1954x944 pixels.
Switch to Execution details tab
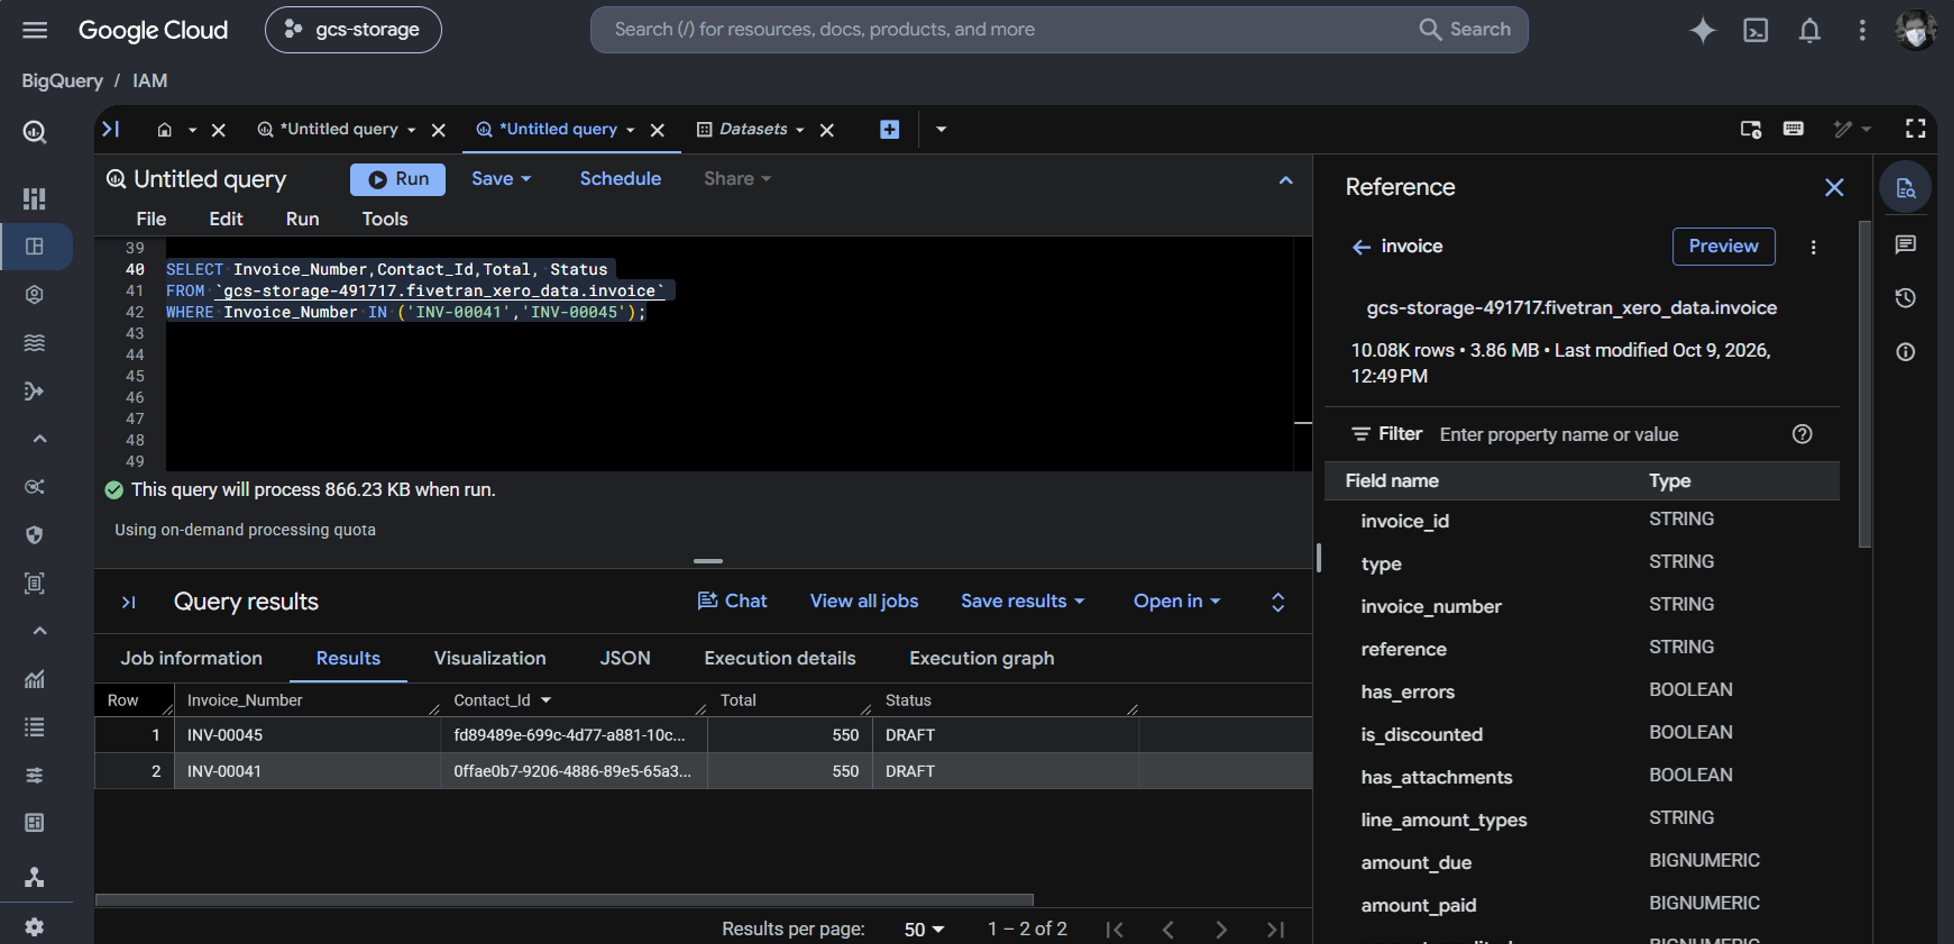pyautogui.click(x=780, y=658)
